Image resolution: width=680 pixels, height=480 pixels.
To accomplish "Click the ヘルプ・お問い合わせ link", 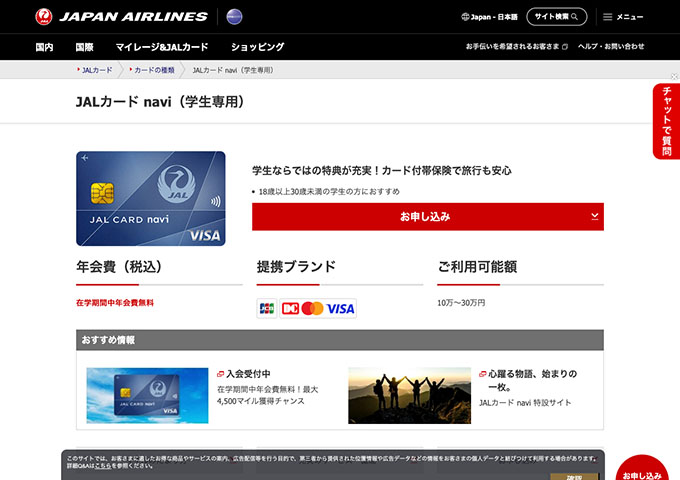I will click(x=611, y=46).
